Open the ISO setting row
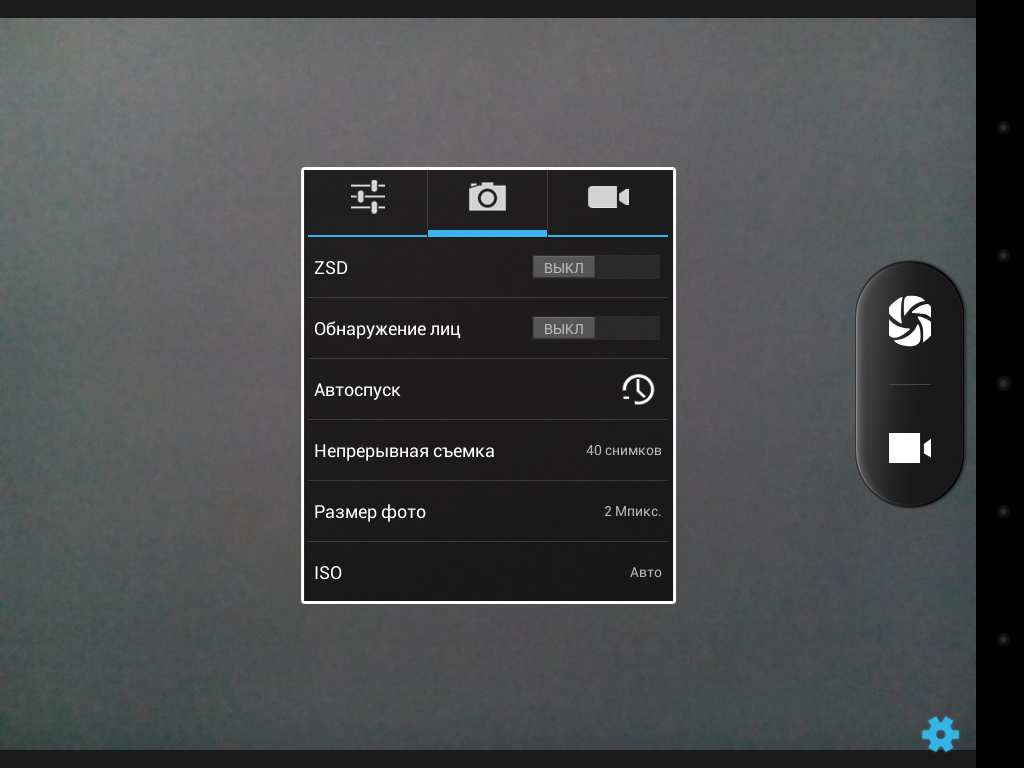This screenshot has width=1024, height=768. [x=488, y=572]
